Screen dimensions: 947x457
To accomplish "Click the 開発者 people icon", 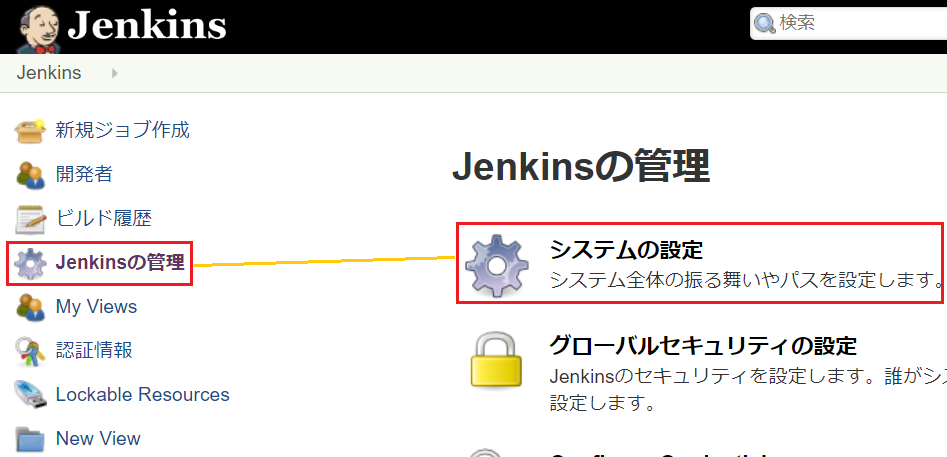I will pyautogui.click(x=30, y=174).
